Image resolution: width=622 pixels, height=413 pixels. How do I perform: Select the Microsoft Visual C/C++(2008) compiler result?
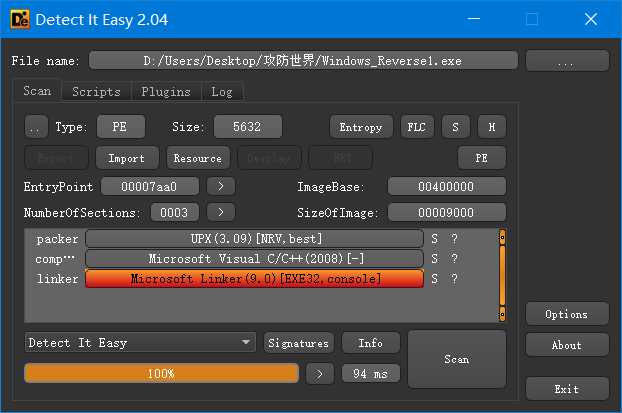tap(255, 259)
